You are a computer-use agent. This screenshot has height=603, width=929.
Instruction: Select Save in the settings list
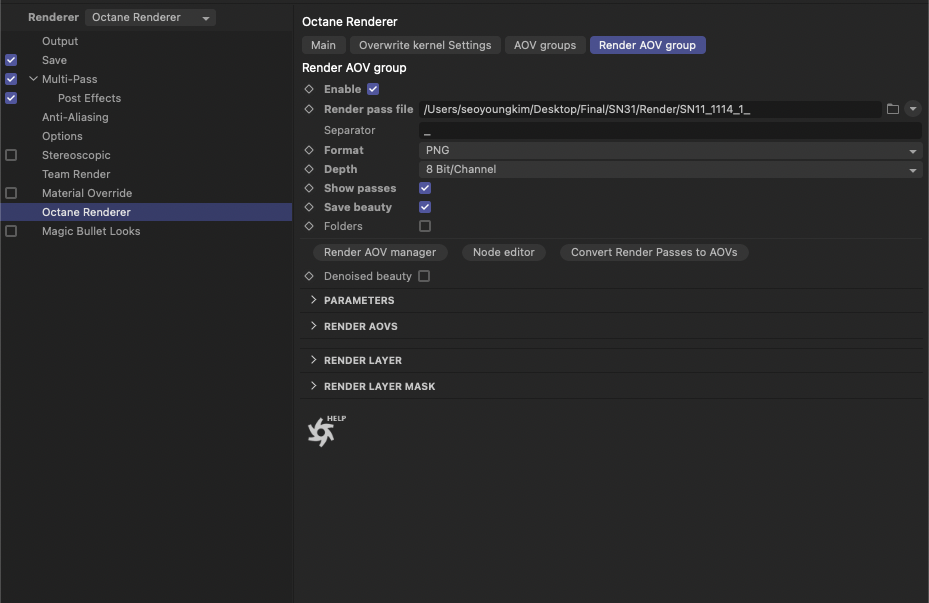[55, 60]
